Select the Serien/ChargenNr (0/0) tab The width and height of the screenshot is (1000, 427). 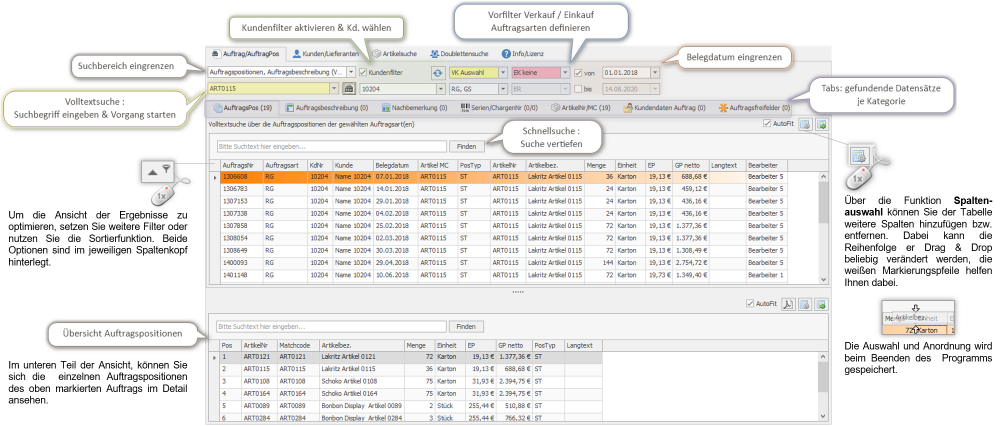499,108
